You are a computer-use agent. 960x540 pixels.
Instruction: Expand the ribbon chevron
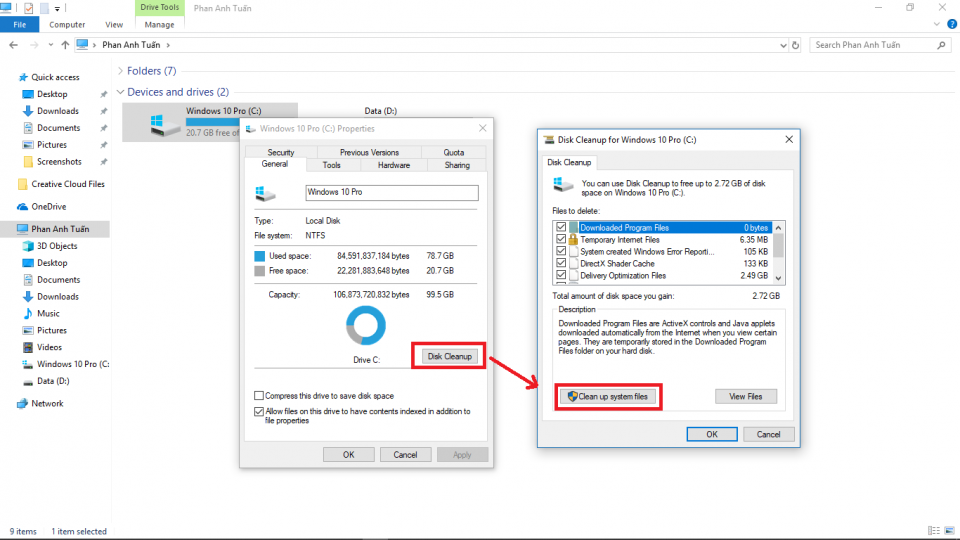pyautogui.click(x=937, y=24)
